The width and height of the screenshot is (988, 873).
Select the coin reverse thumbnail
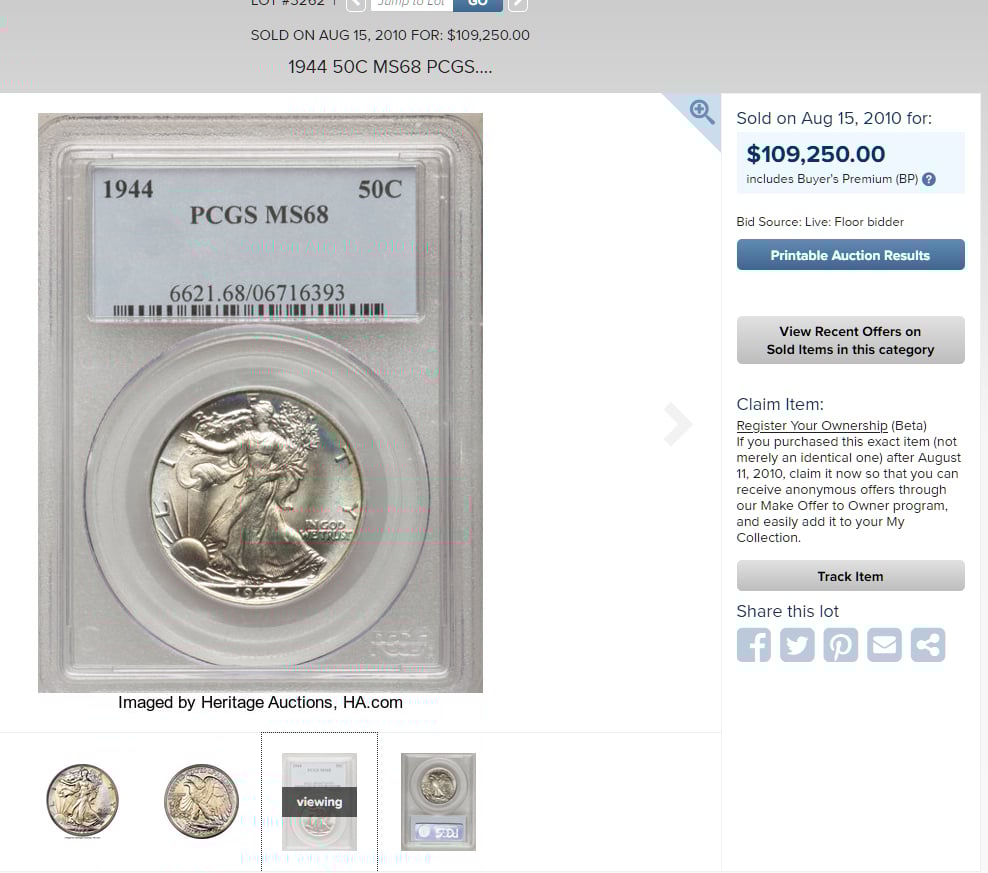(x=202, y=801)
